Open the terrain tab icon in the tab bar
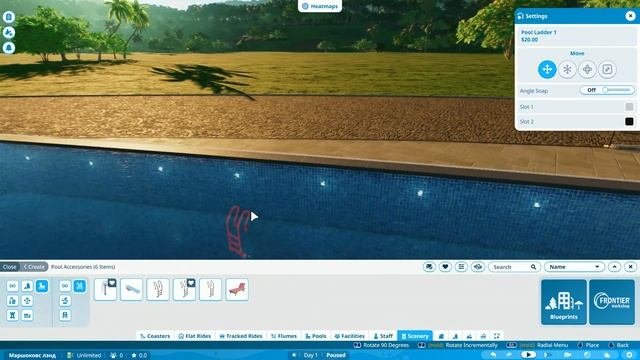The height and width of the screenshot is (360, 640). [x=456, y=336]
